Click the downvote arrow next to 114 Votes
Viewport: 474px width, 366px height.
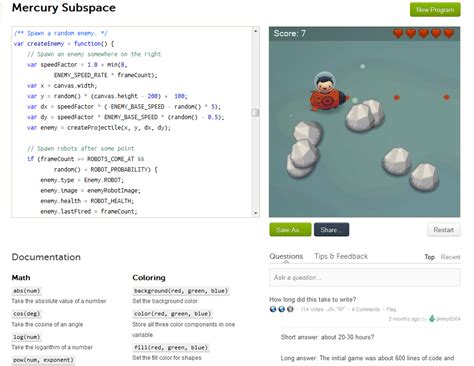[341, 309]
